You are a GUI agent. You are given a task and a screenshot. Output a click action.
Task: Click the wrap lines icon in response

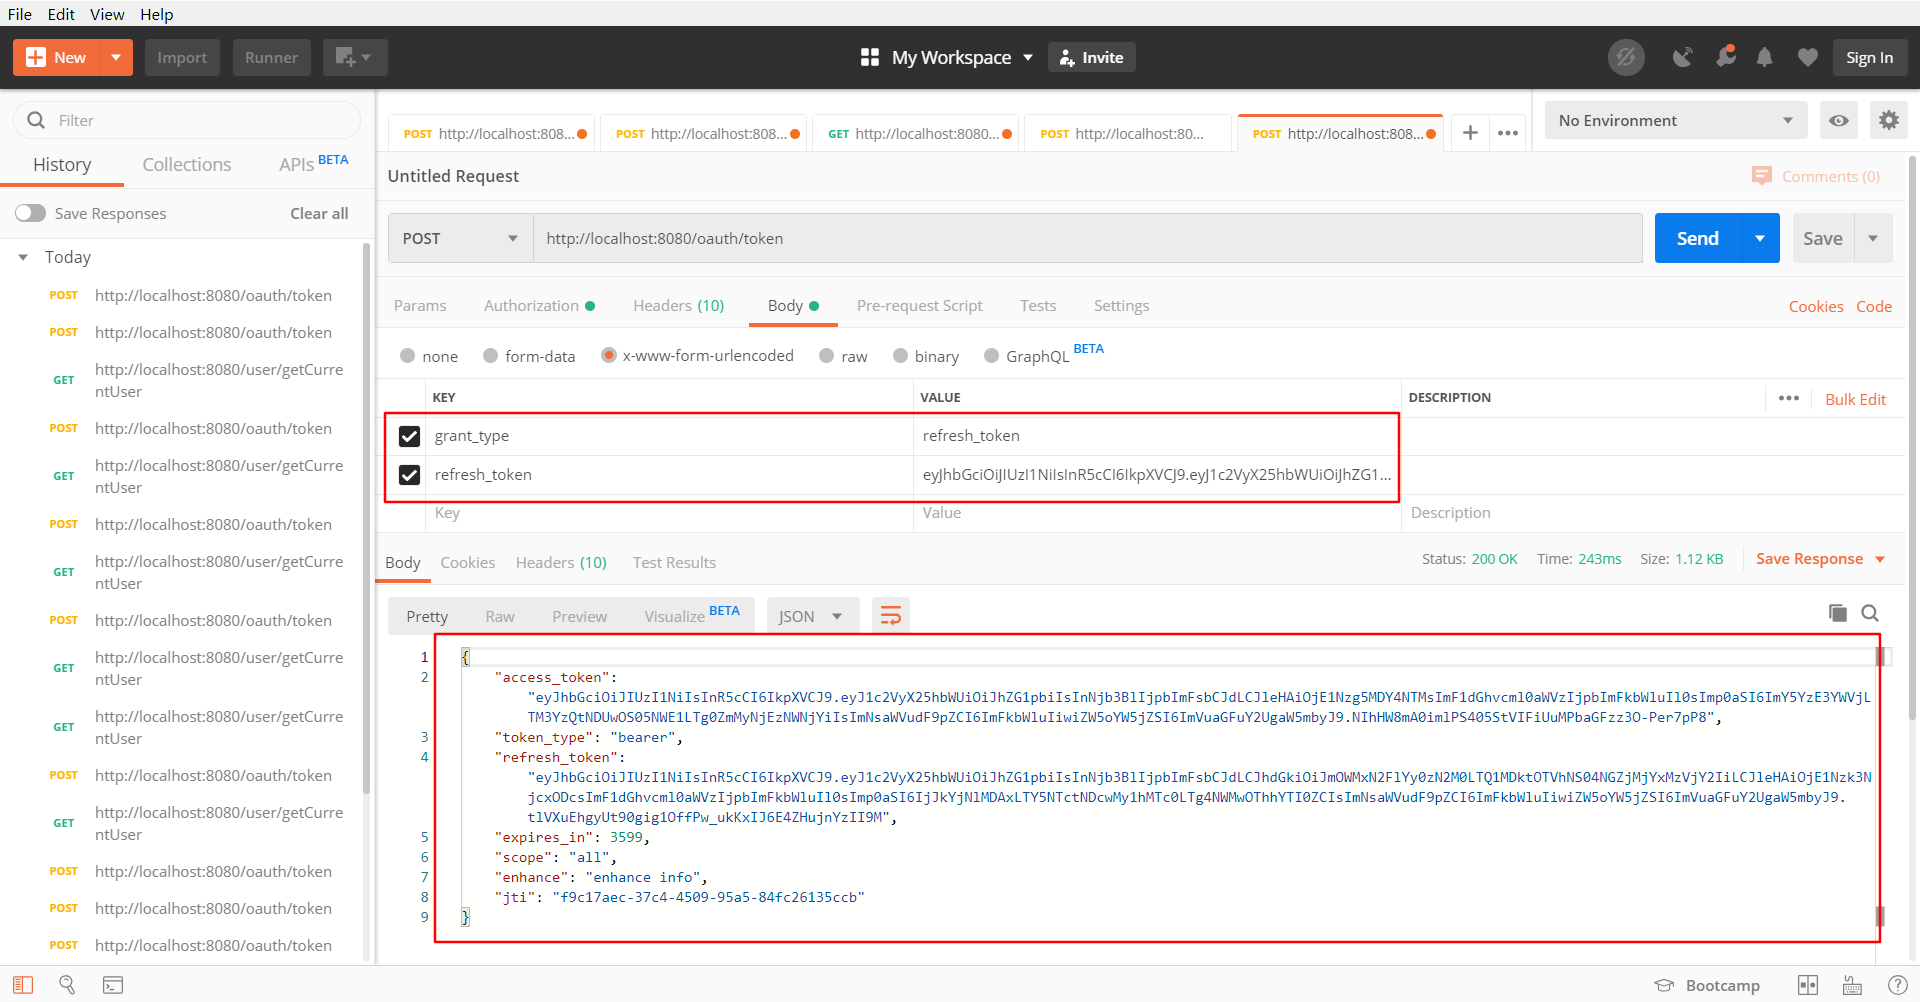890,616
